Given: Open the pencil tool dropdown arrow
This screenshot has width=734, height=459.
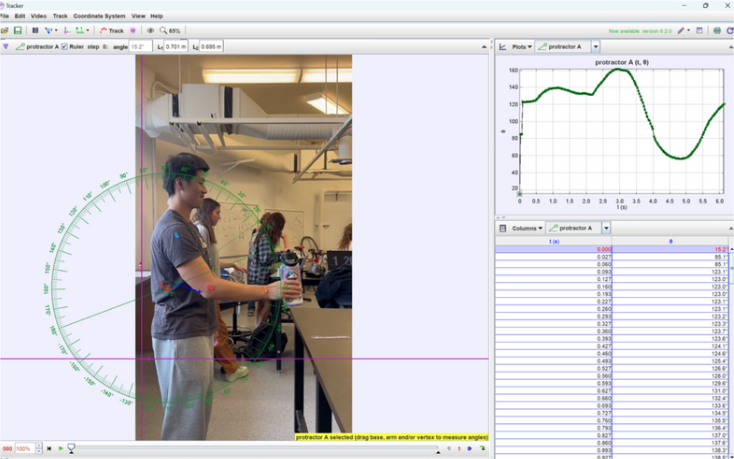Looking at the screenshot, I should point(688,30).
